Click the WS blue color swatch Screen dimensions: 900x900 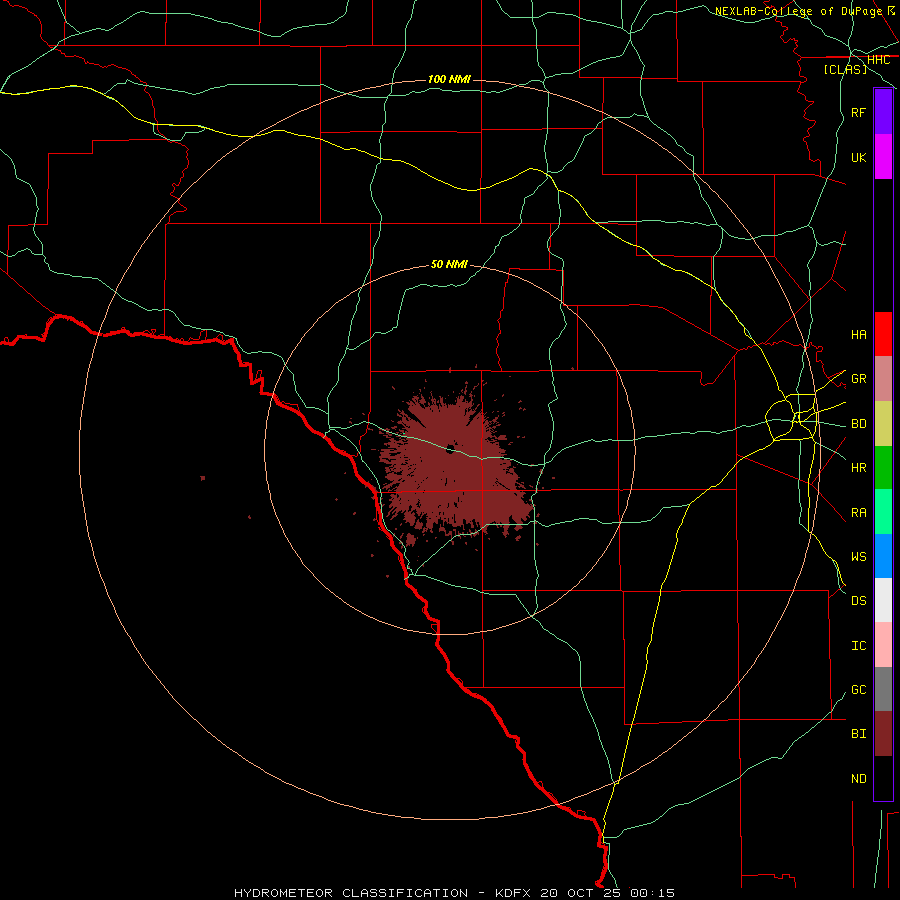point(883,556)
